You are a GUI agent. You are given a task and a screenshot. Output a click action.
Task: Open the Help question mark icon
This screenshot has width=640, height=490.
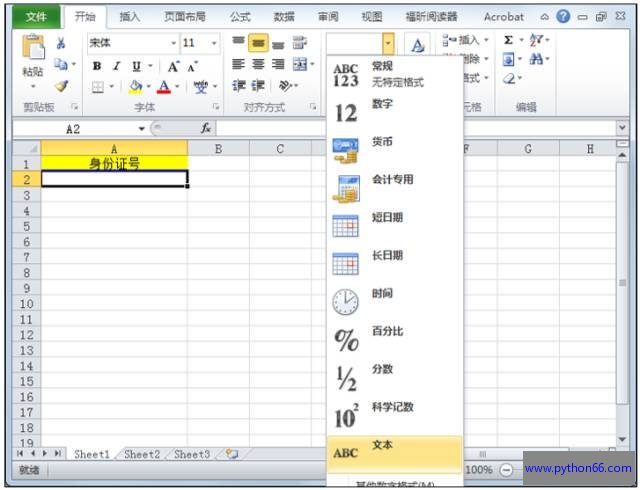pos(563,16)
